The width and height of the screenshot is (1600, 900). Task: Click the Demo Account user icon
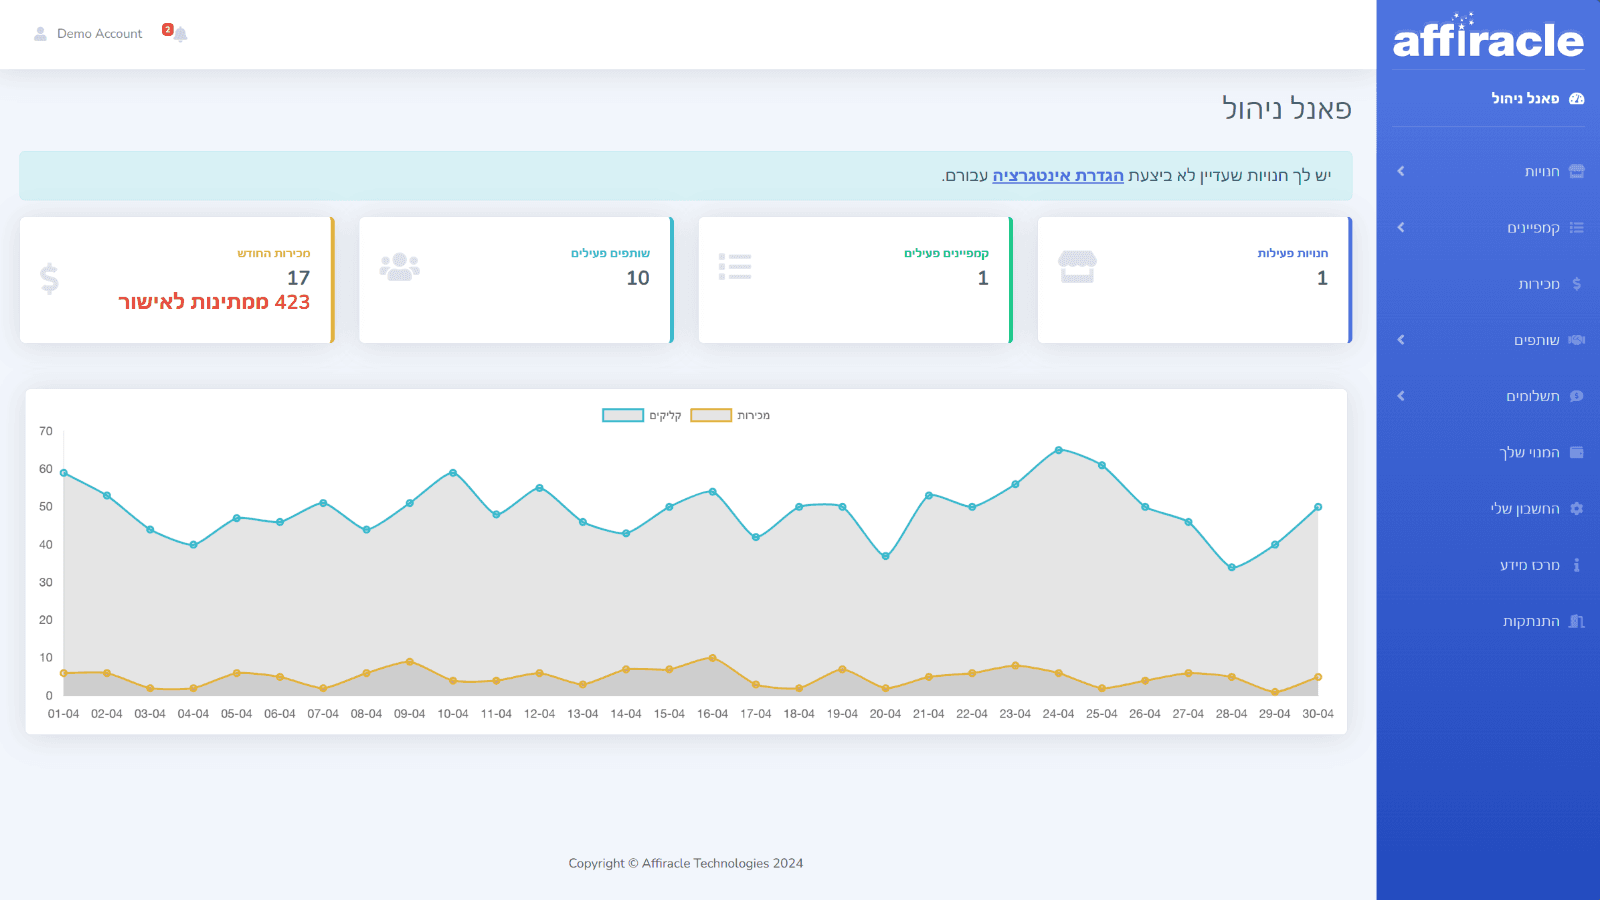40,34
